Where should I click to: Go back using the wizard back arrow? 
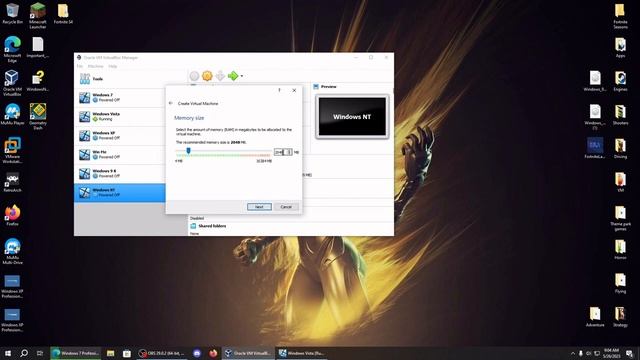click(171, 103)
